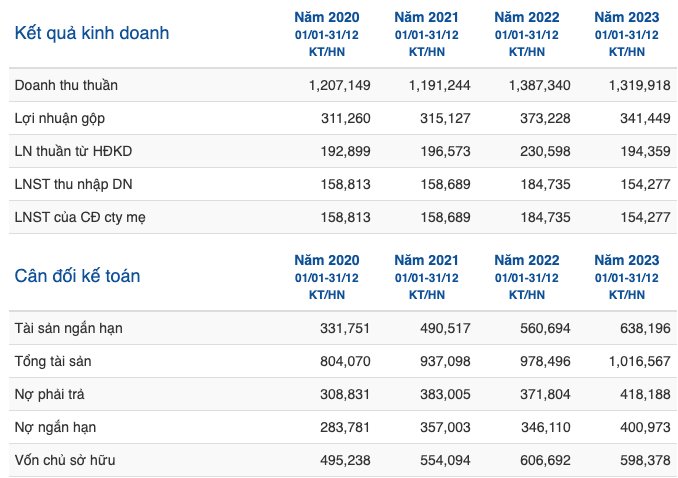This screenshot has width=678, height=478.
Task: Select the value 1,191,244
Action: (x=440, y=86)
